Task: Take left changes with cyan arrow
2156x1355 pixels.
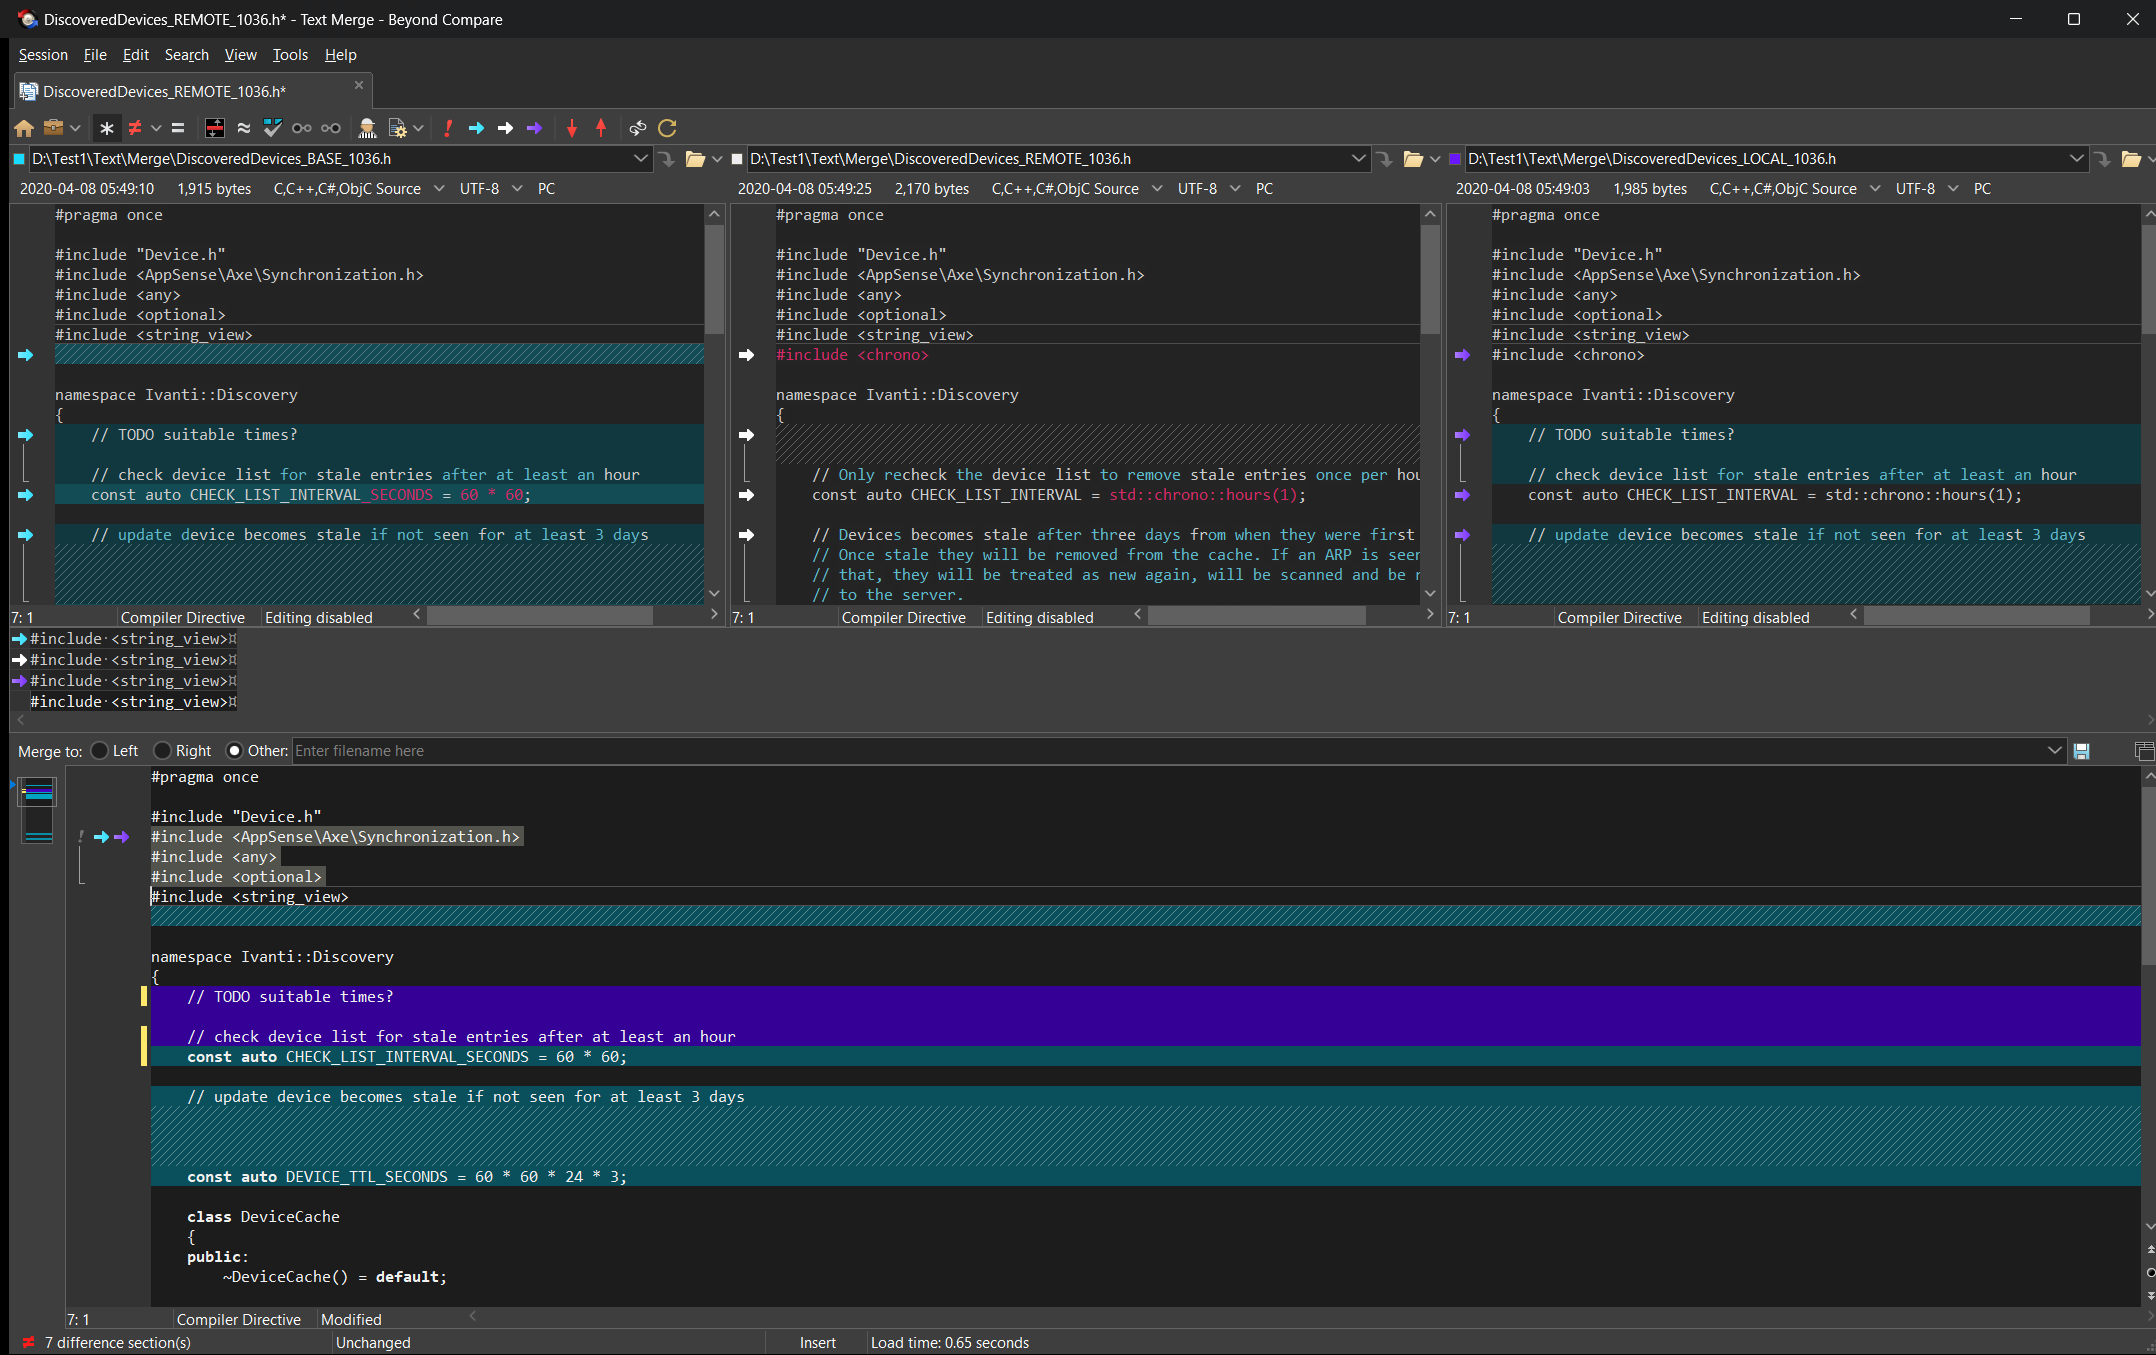Action: click(x=476, y=128)
